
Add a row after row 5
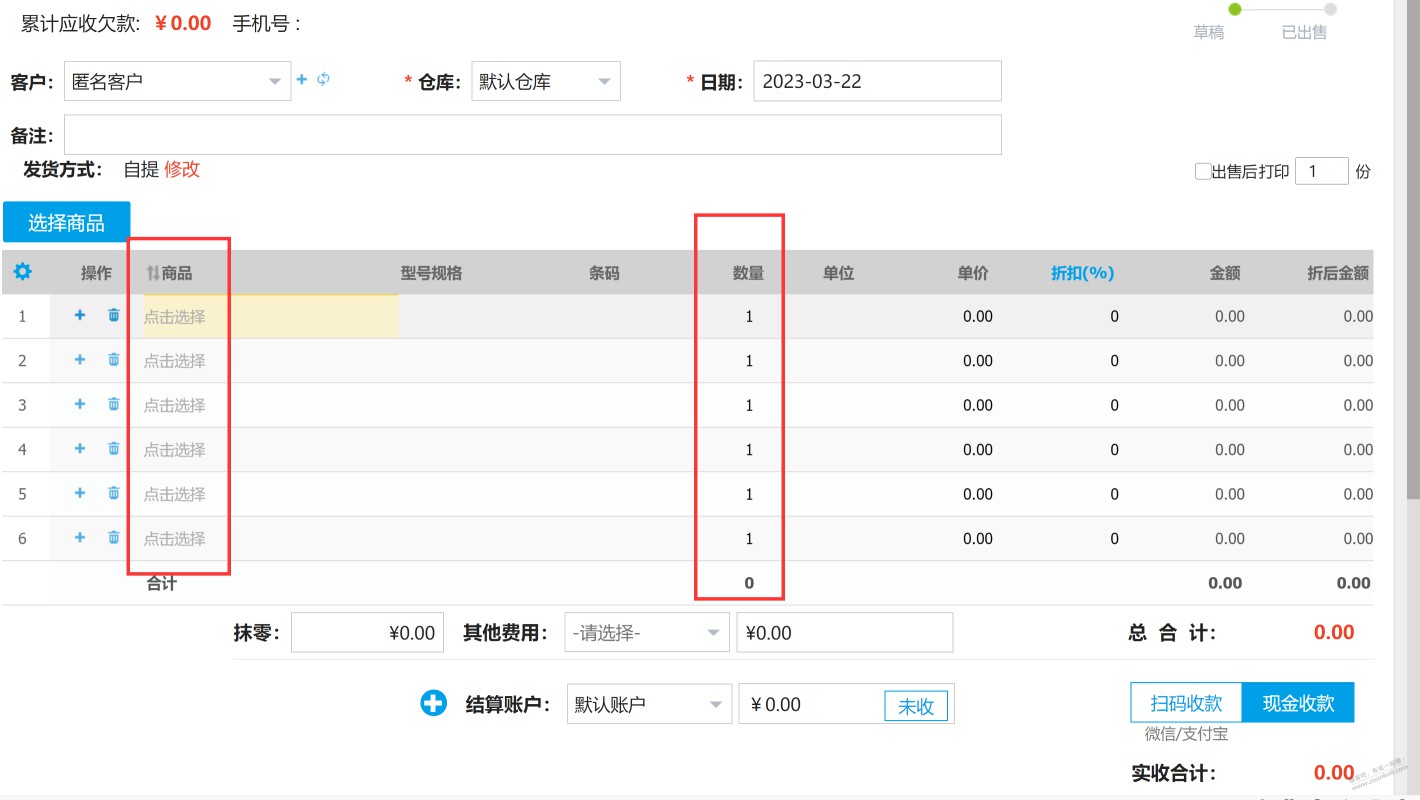(x=80, y=493)
